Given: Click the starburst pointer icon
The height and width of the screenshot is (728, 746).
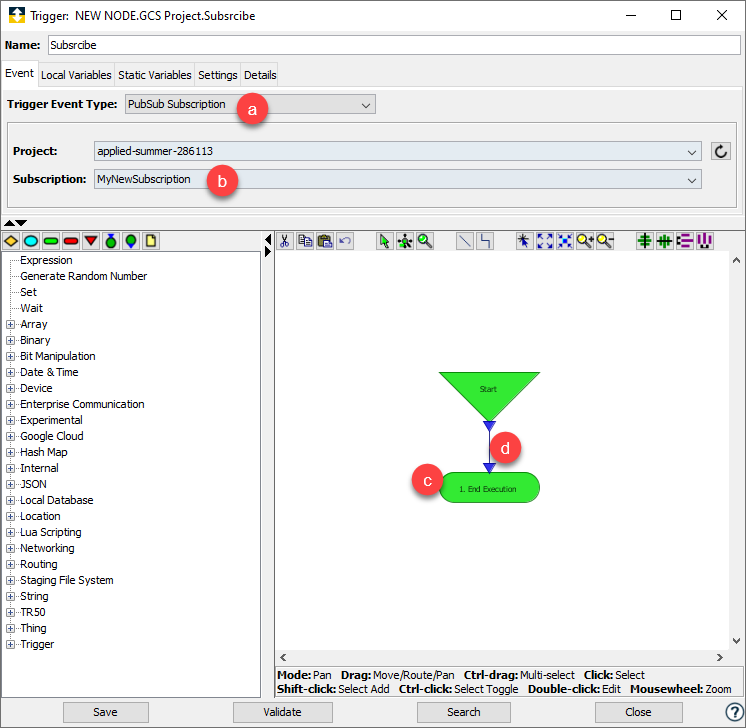Looking at the screenshot, I should pyautogui.click(x=524, y=241).
